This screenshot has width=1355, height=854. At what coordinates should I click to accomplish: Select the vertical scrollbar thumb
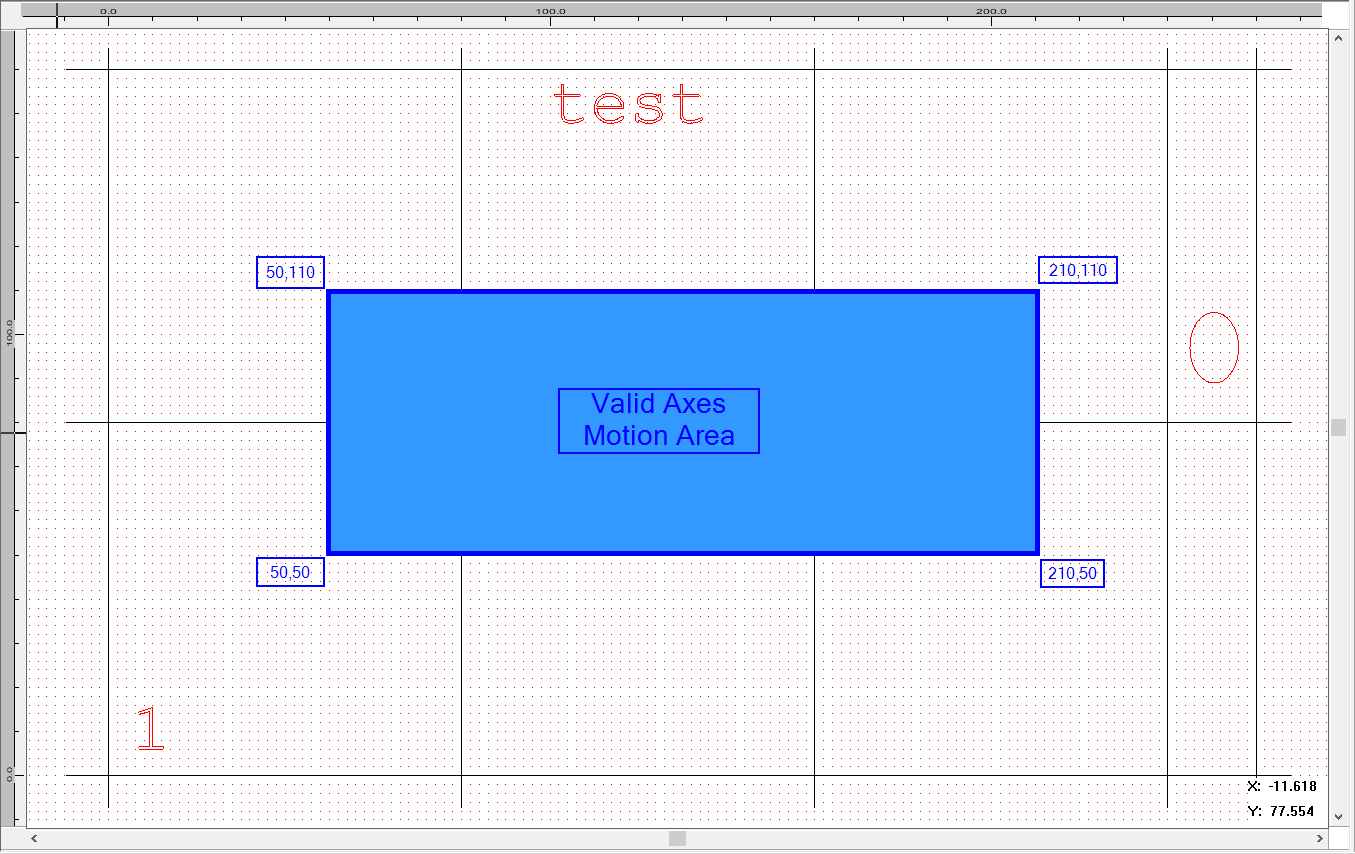1338,427
